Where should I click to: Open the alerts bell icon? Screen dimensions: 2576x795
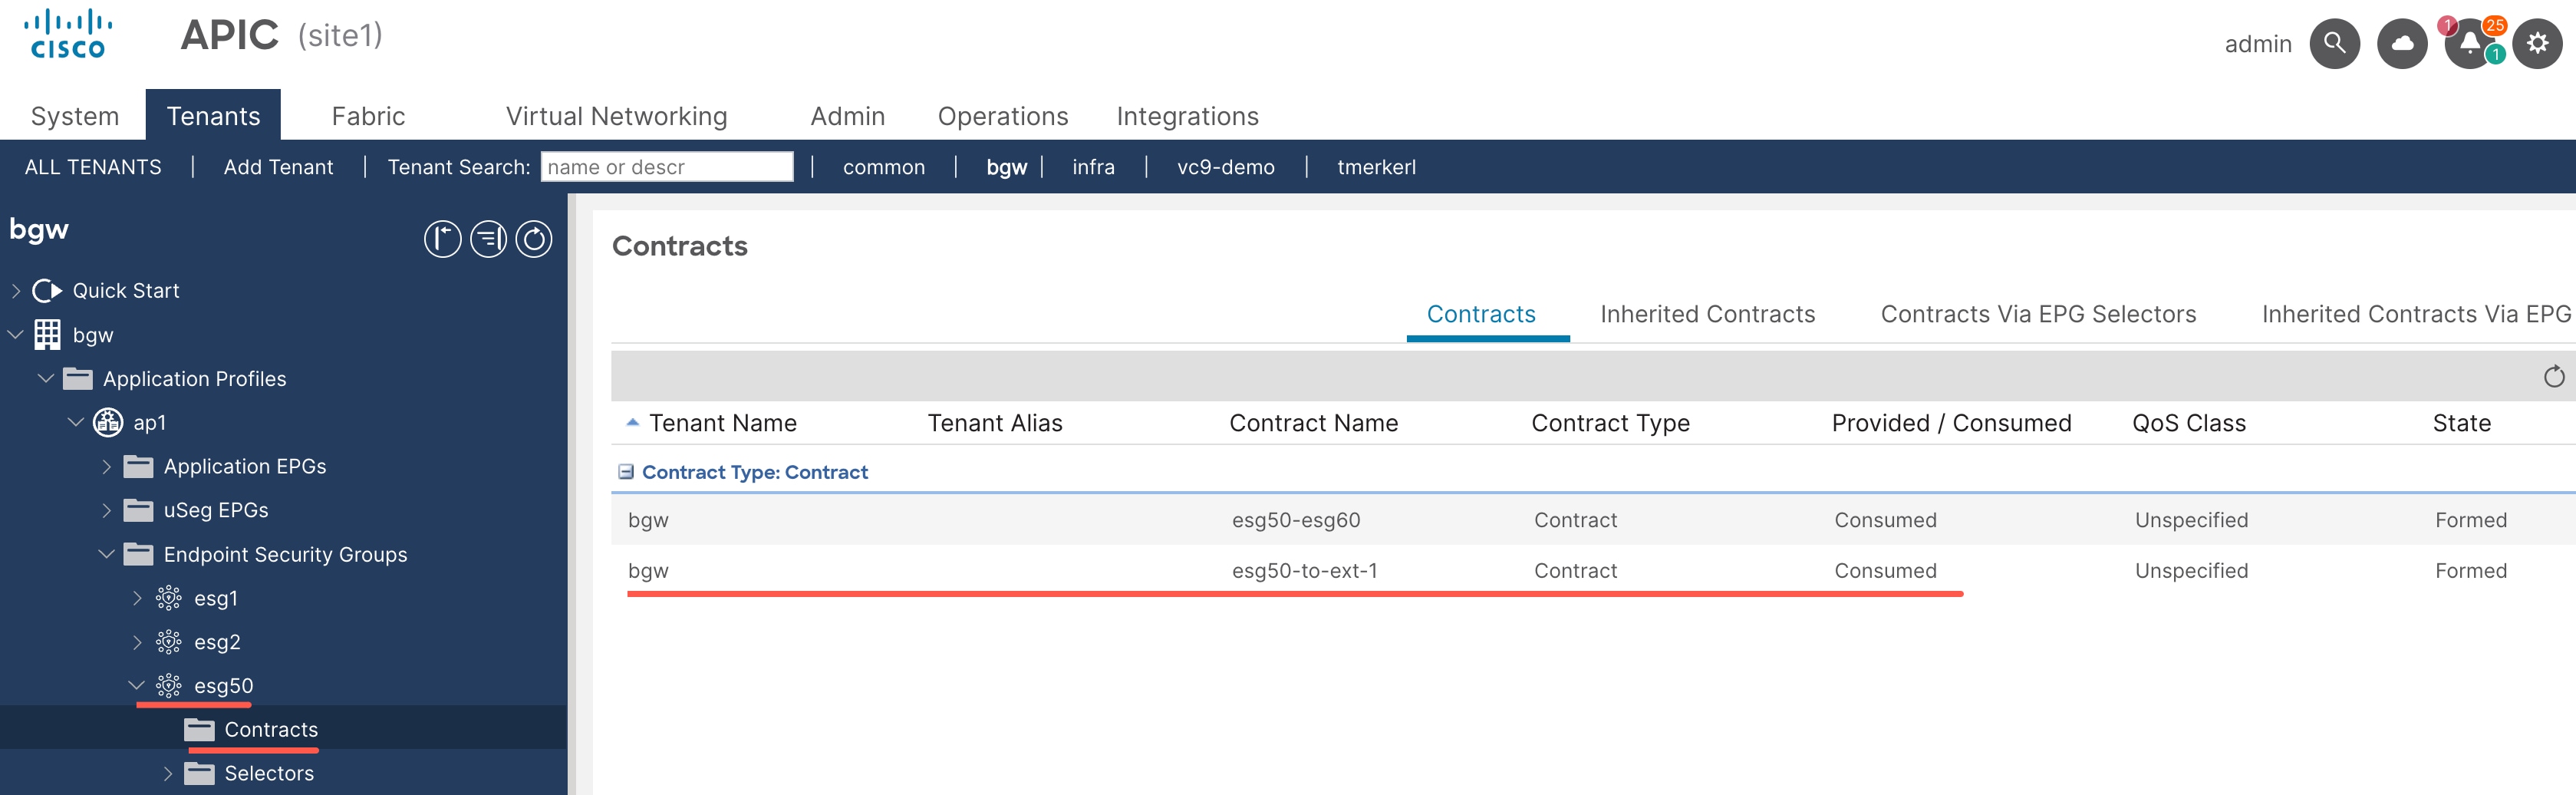point(2469,43)
